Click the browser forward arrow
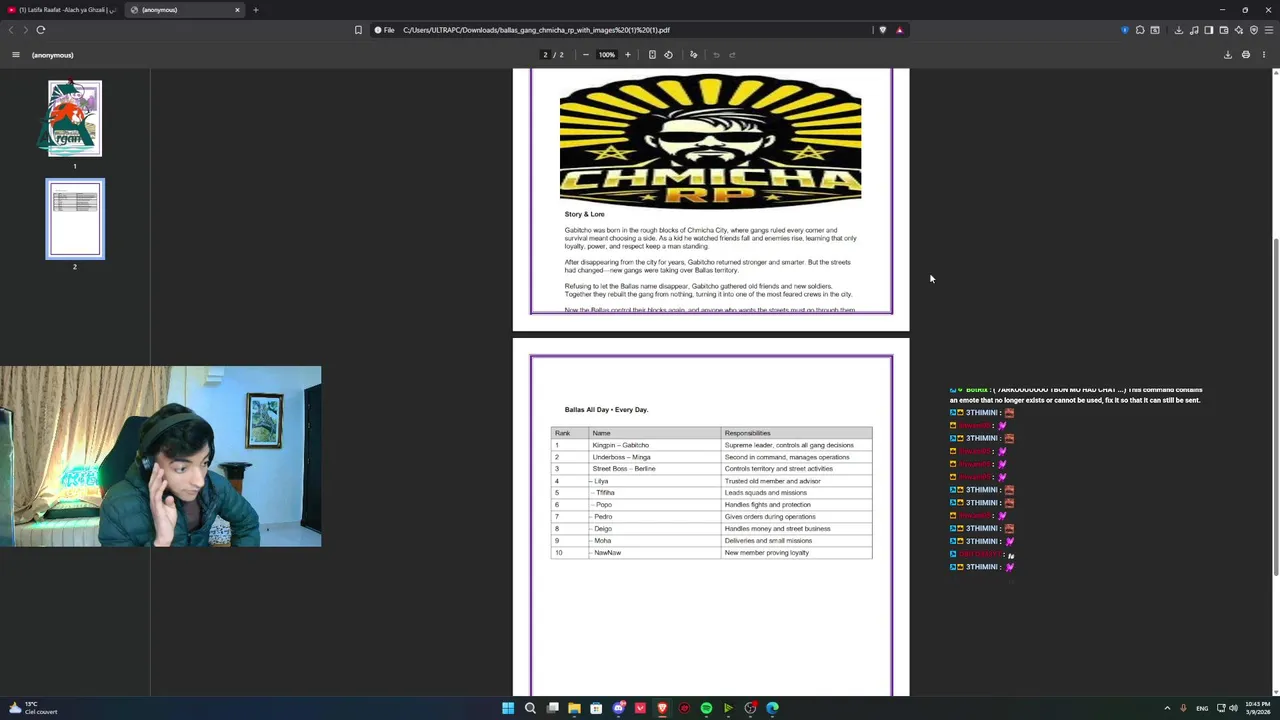 [x=26, y=30]
